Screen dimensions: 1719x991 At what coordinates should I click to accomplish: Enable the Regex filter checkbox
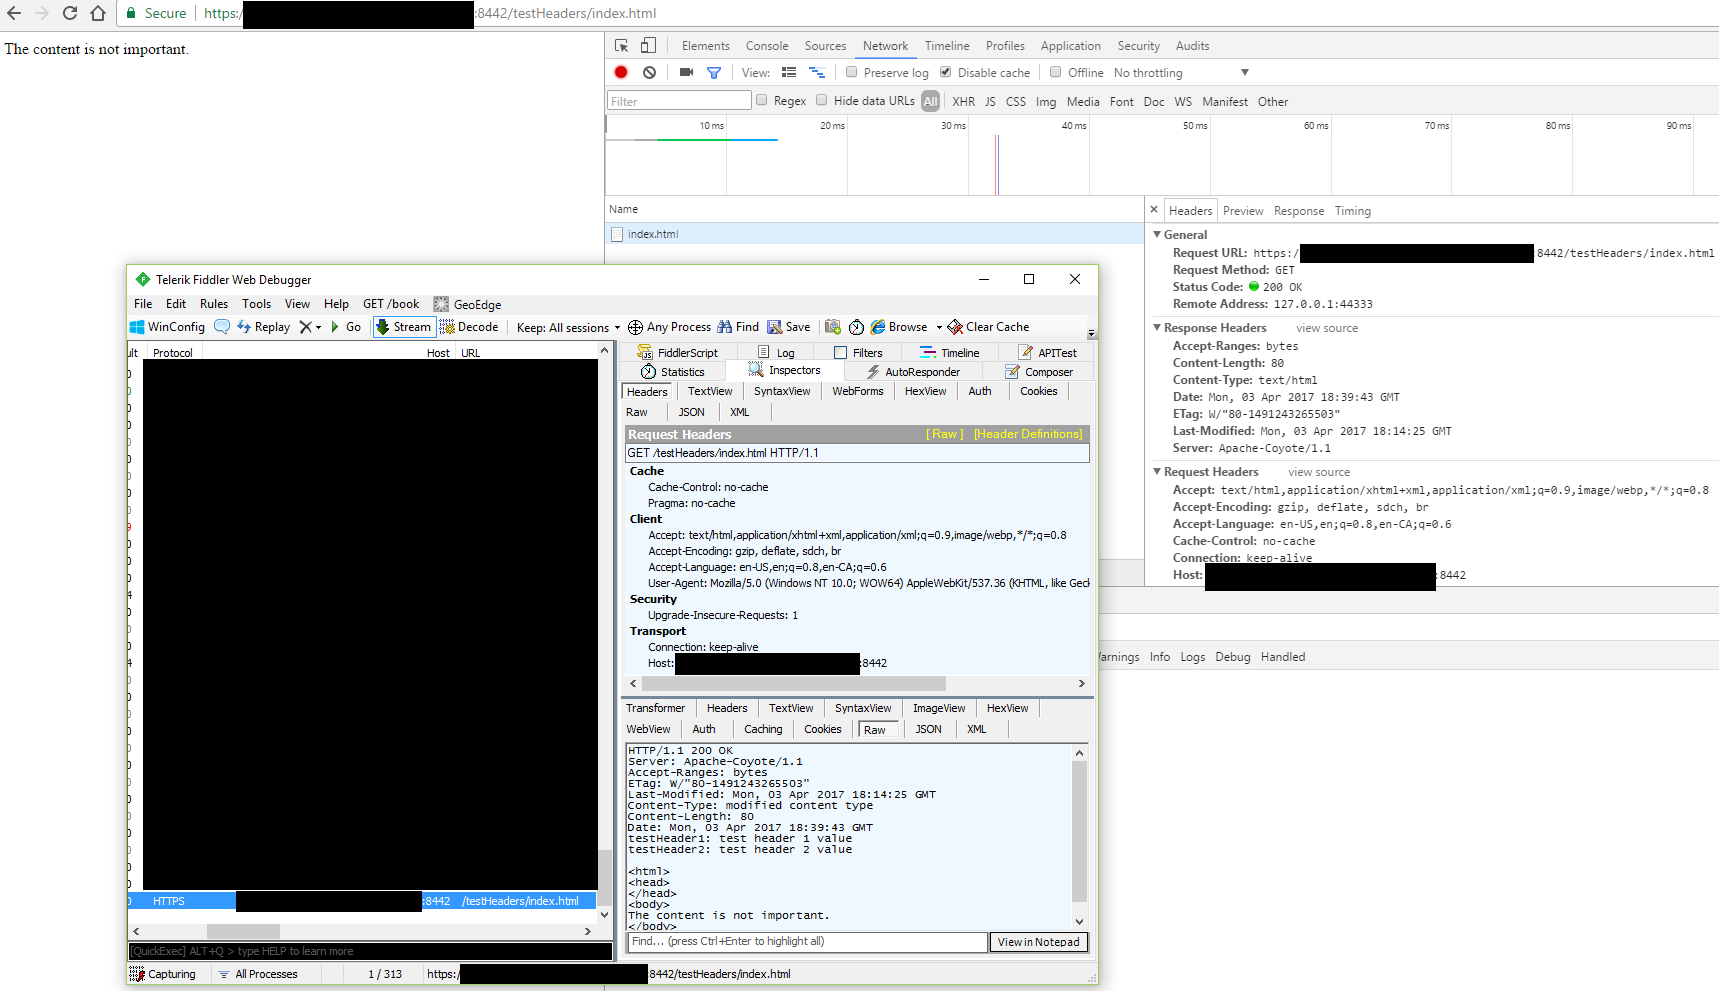[x=762, y=100]
